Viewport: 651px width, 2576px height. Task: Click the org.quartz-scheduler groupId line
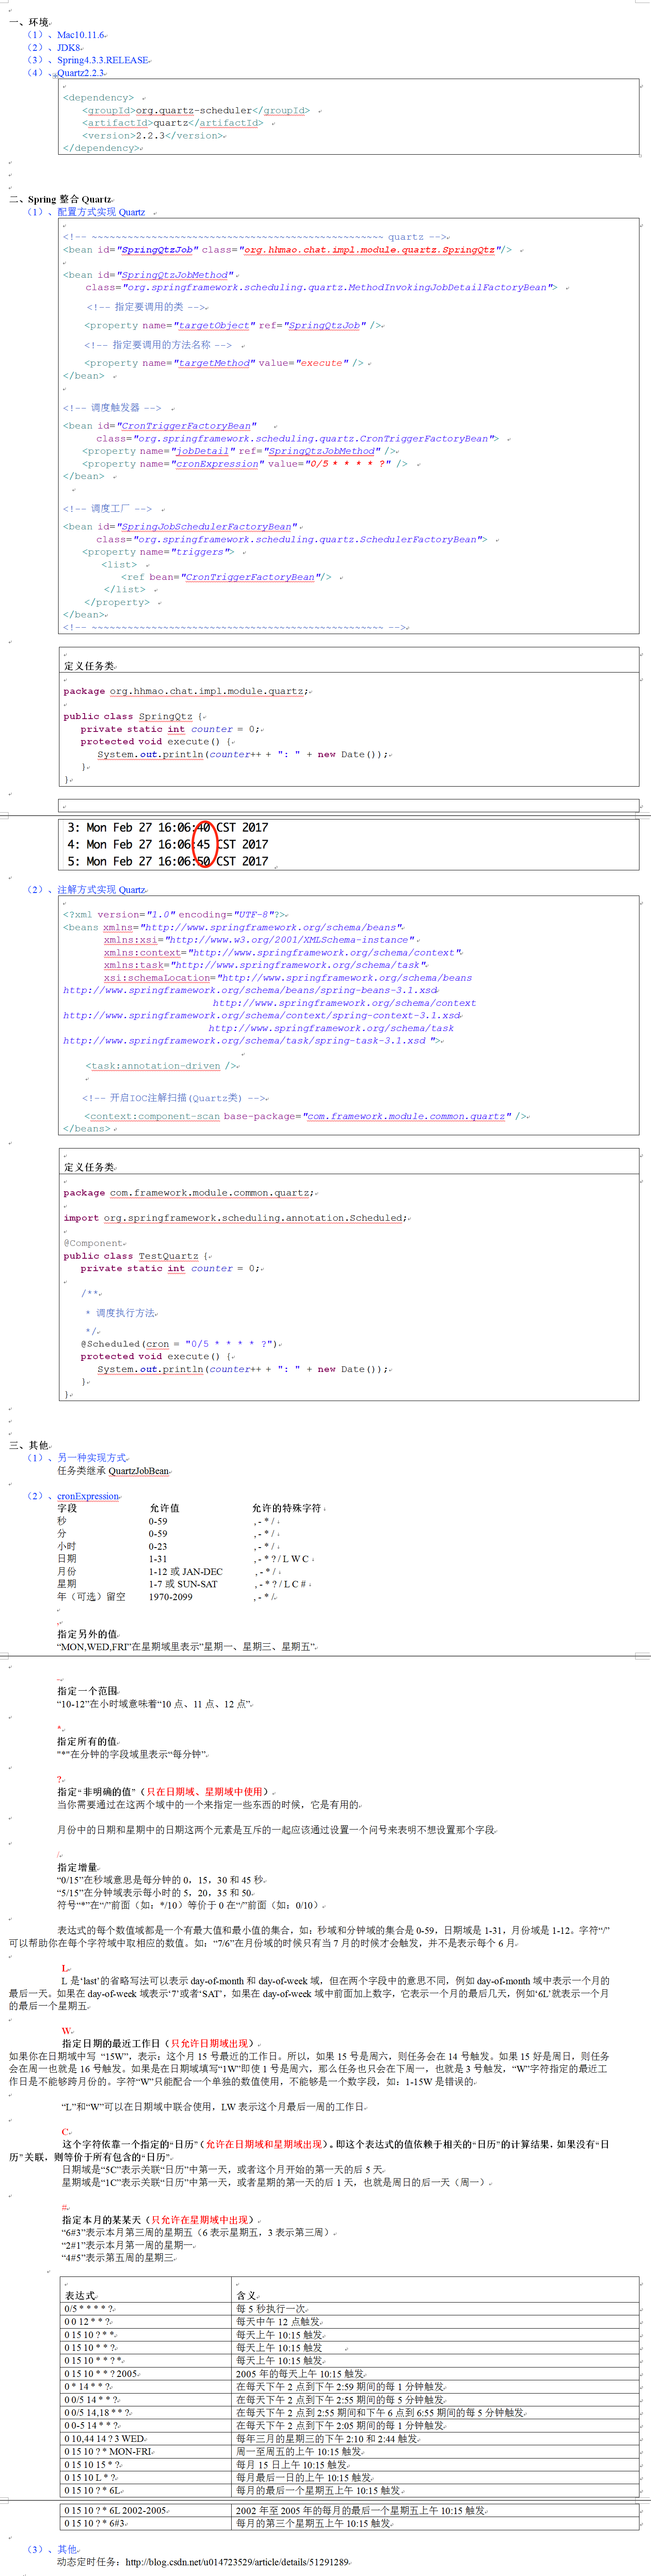pos(196,111)
